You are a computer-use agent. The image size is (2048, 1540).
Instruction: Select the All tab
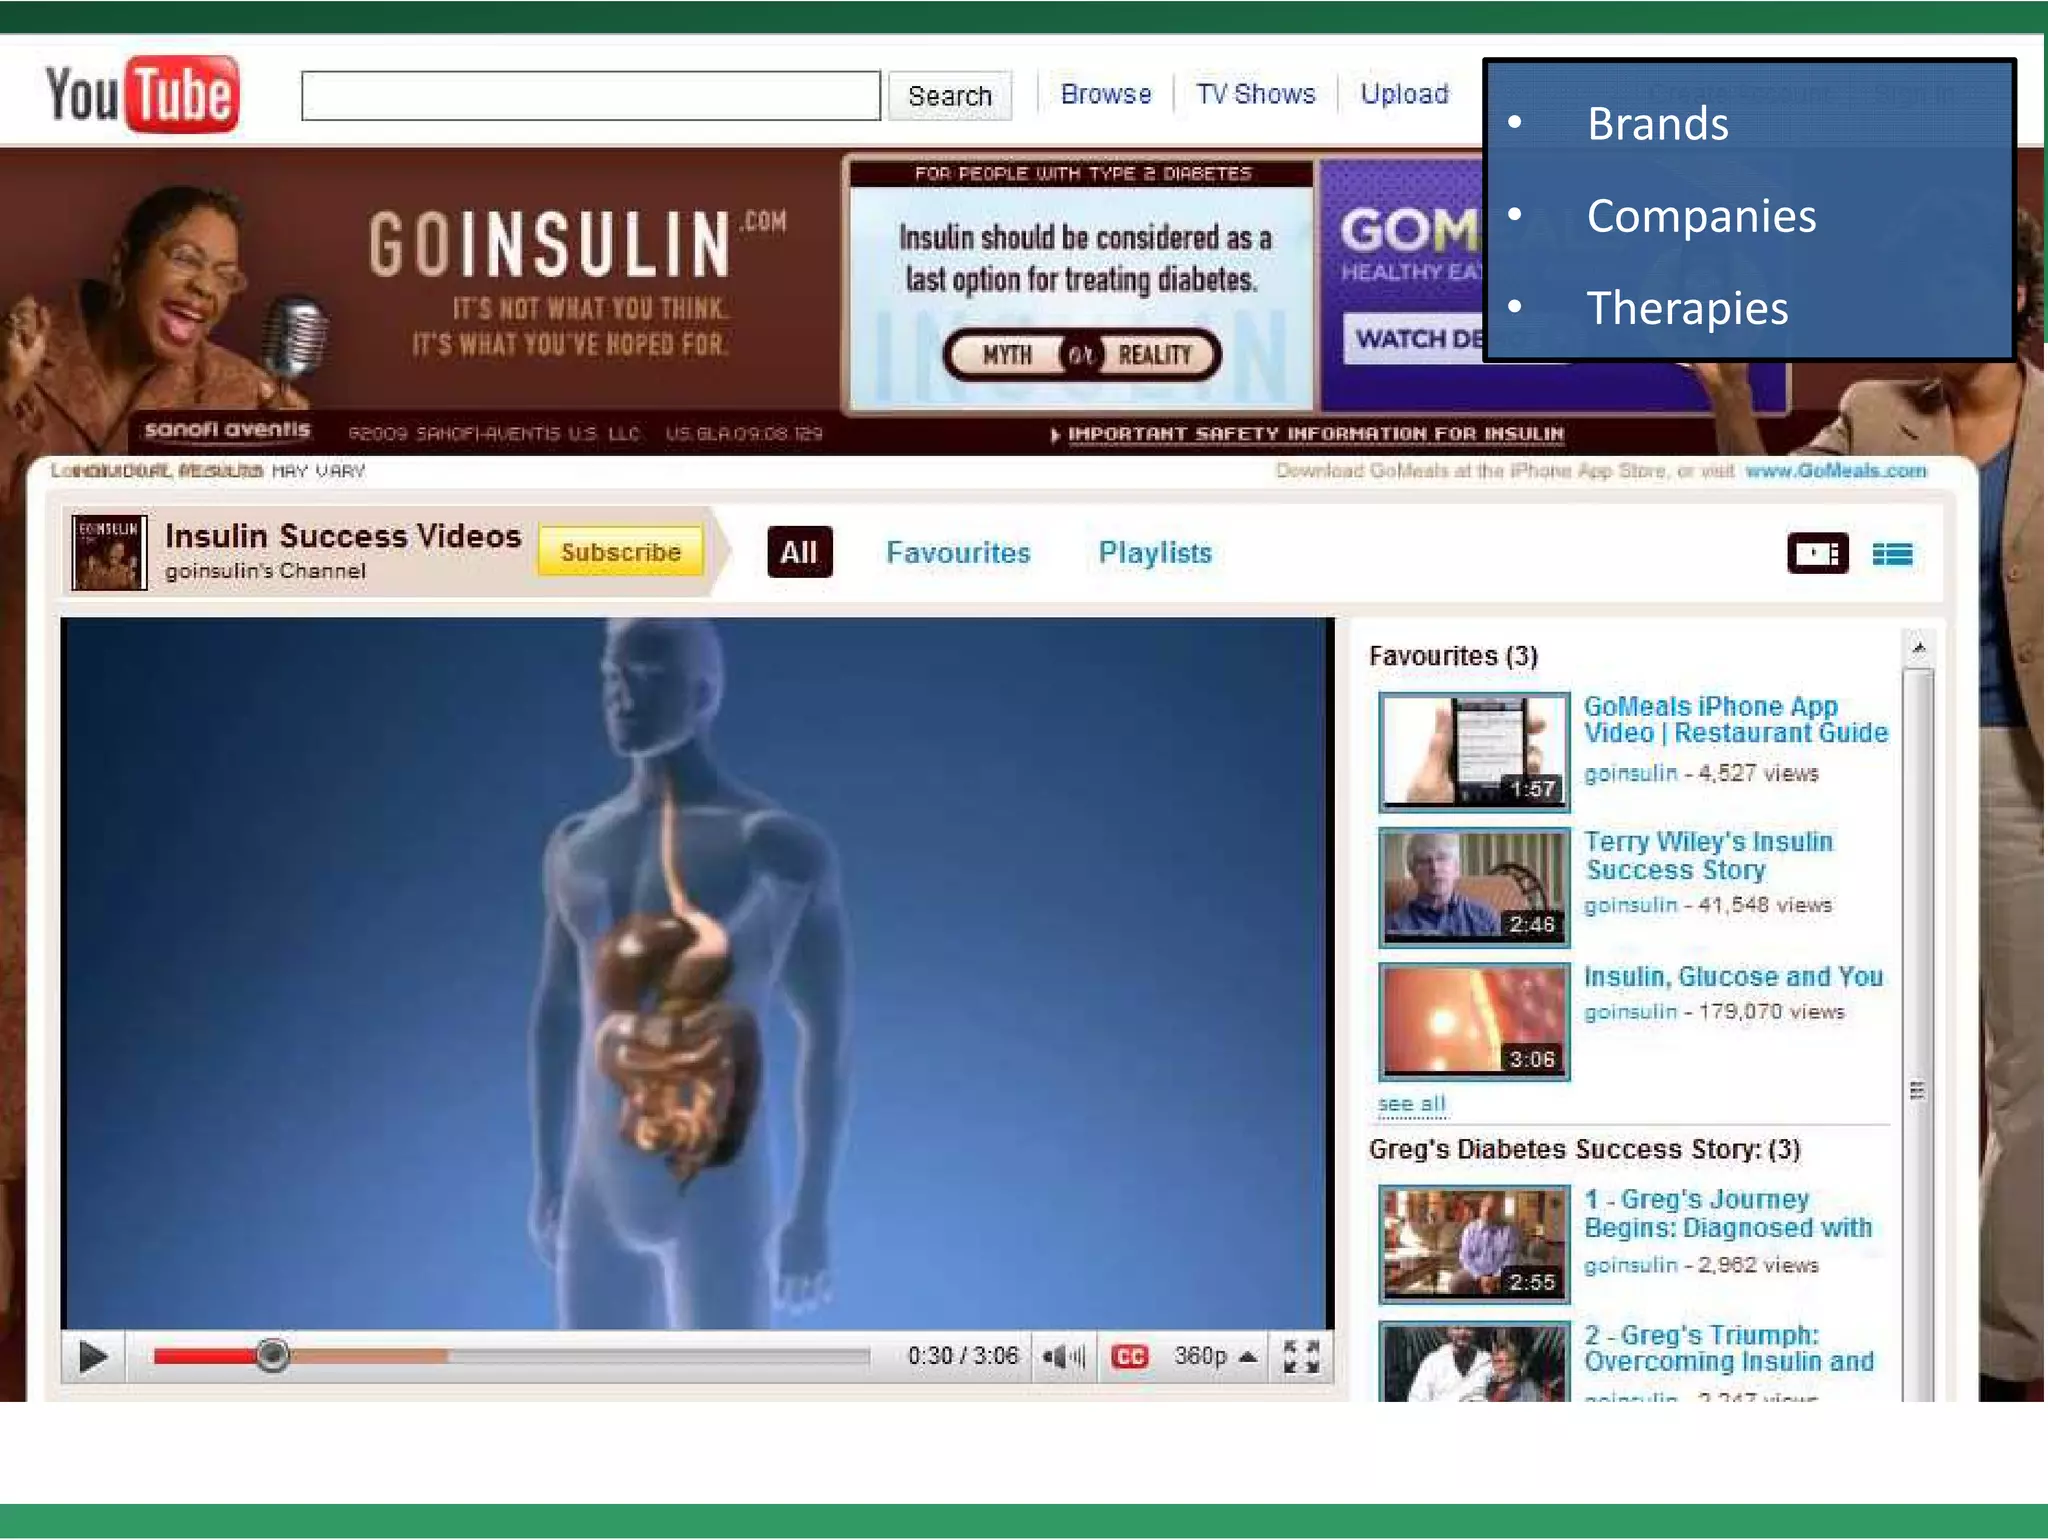(x=799, y=552)
